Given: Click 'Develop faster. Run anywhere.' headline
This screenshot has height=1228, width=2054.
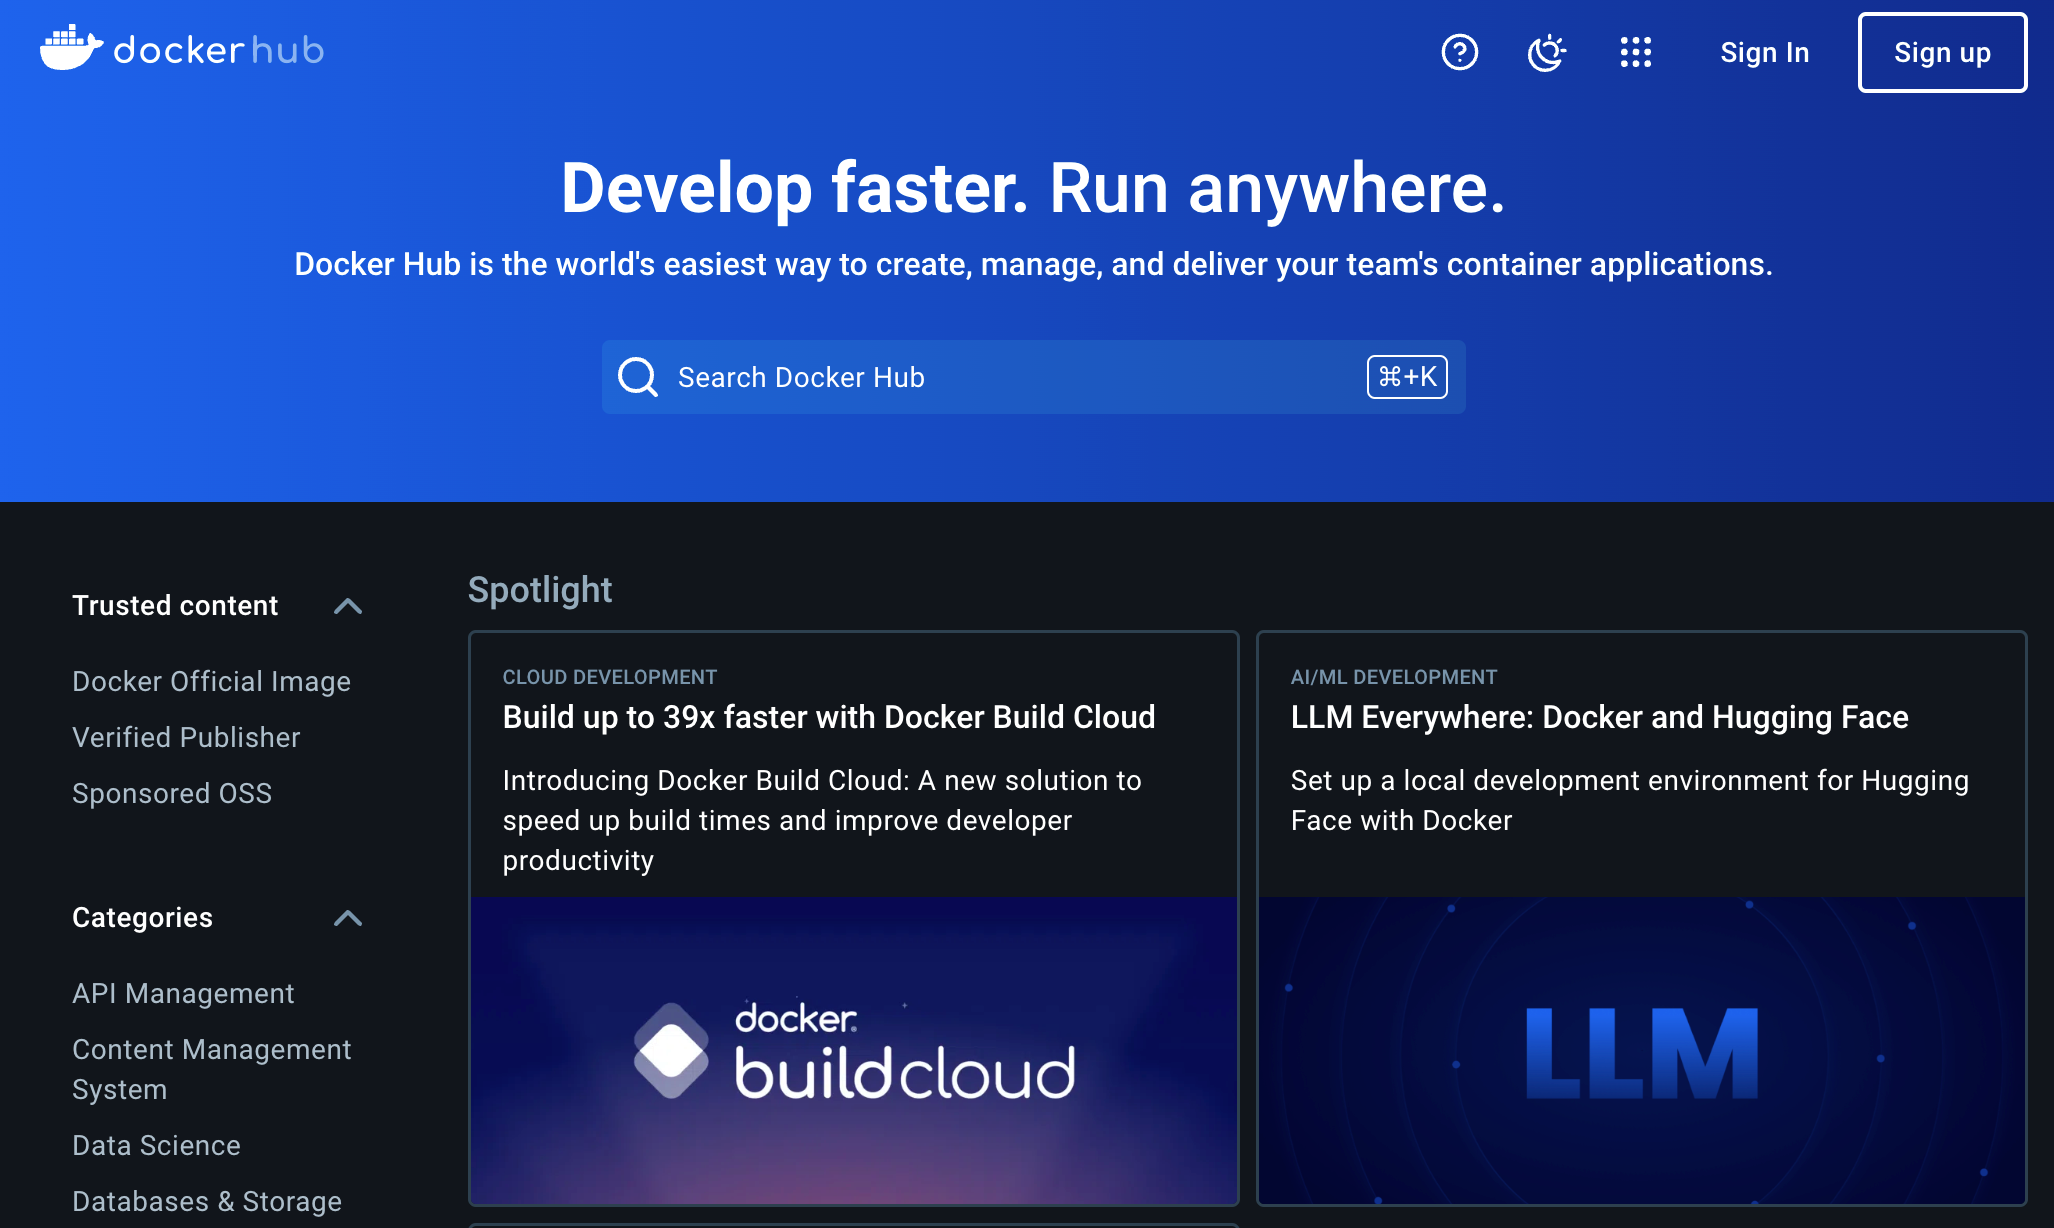Looking at the screenshot, I should point(1033,188).
